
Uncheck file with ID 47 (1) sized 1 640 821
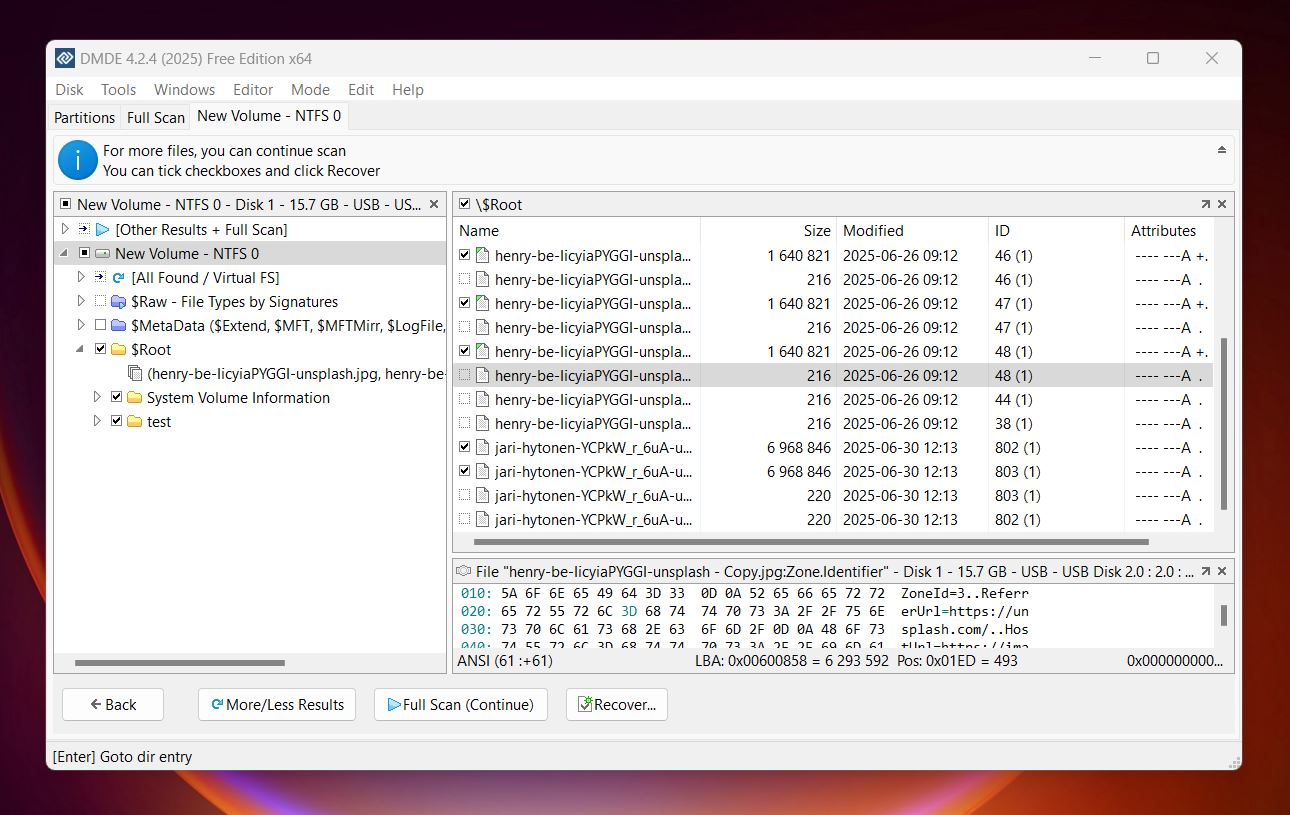pyautogui.click(x=464, y=302)
